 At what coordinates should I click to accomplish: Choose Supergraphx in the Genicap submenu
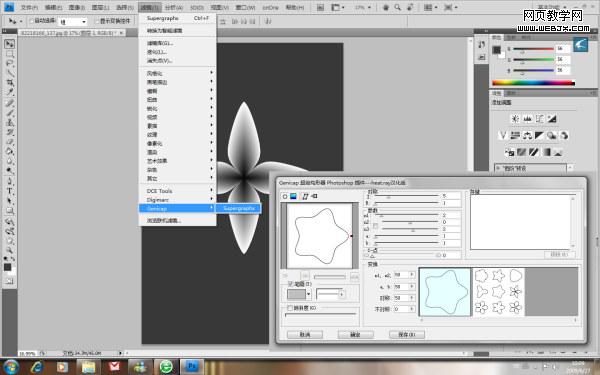238,208
